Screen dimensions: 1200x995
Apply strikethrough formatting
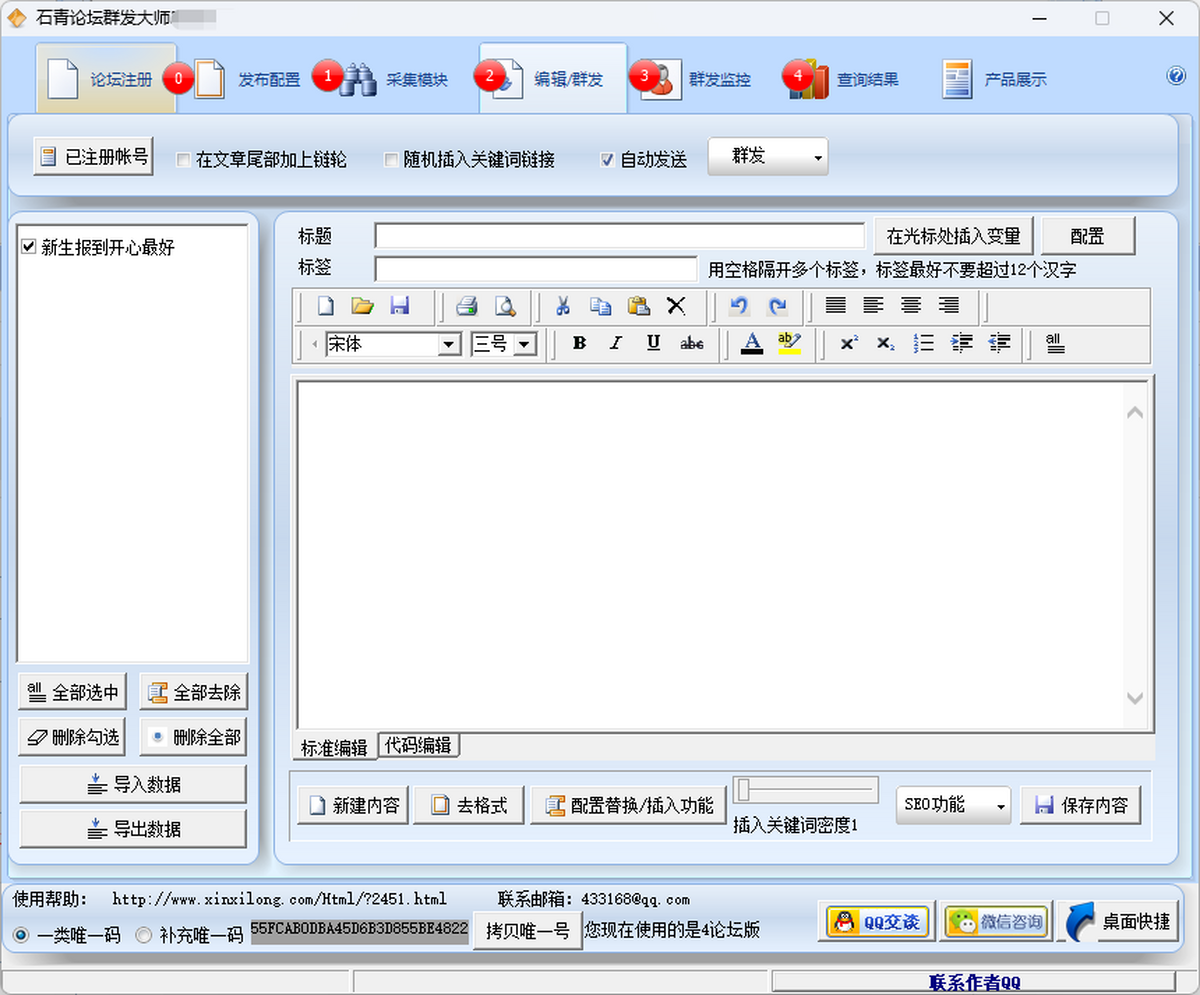point(691,343)
